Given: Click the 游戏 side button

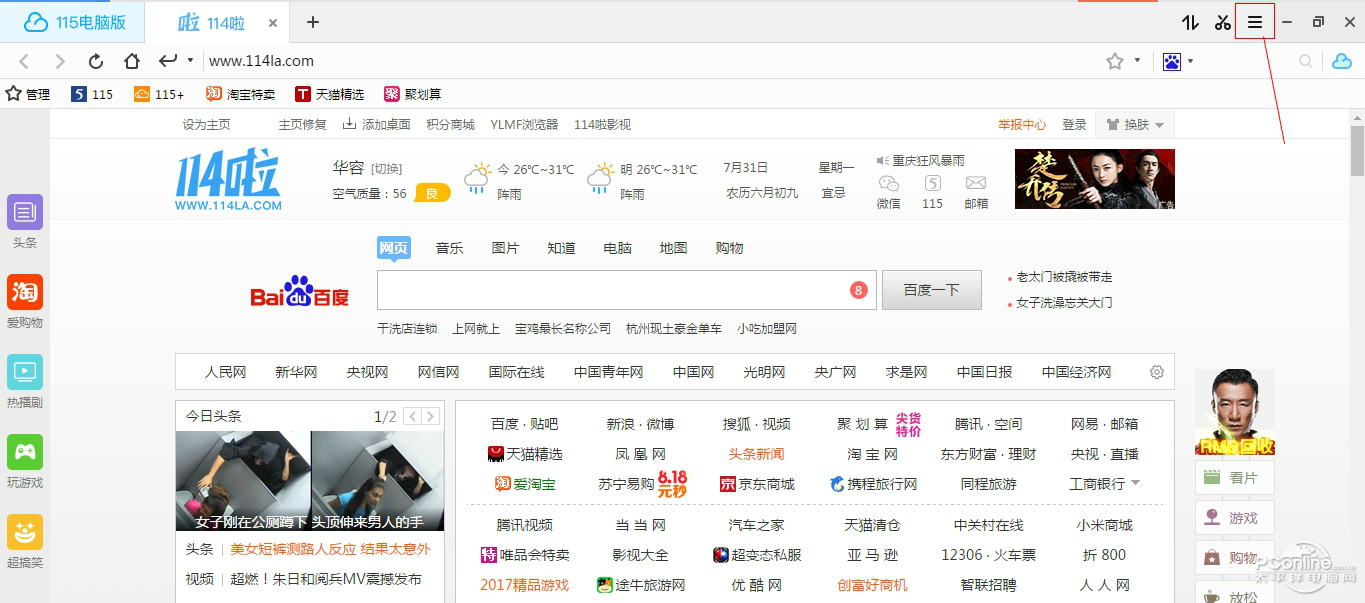Looking at the screenshot, I should pyautogui.click(x=1234, y=518).
